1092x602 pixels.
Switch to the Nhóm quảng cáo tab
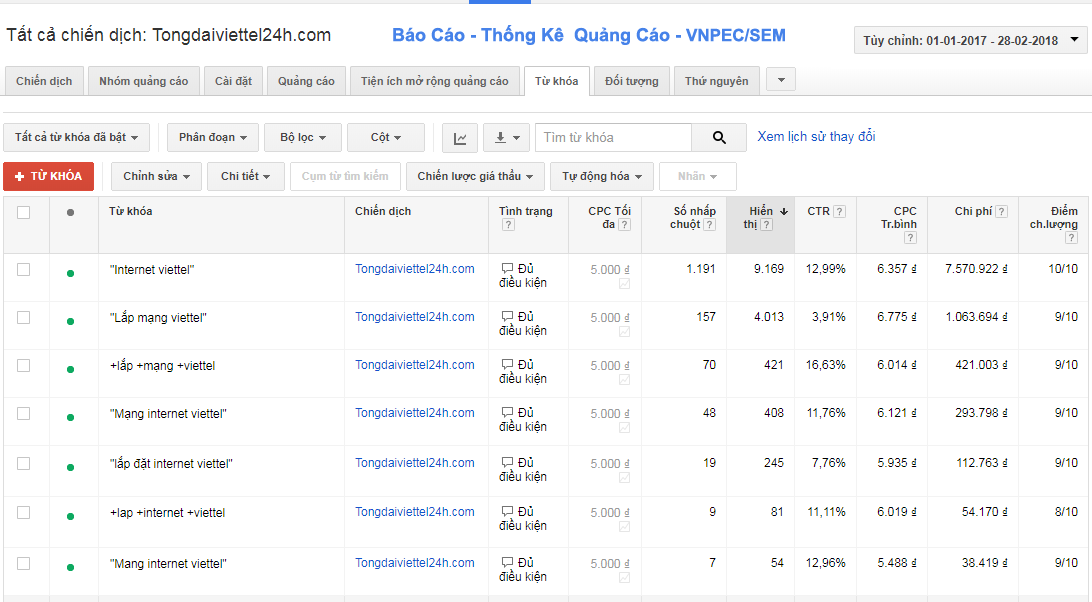pyautogui.click(x=143, y=81)
